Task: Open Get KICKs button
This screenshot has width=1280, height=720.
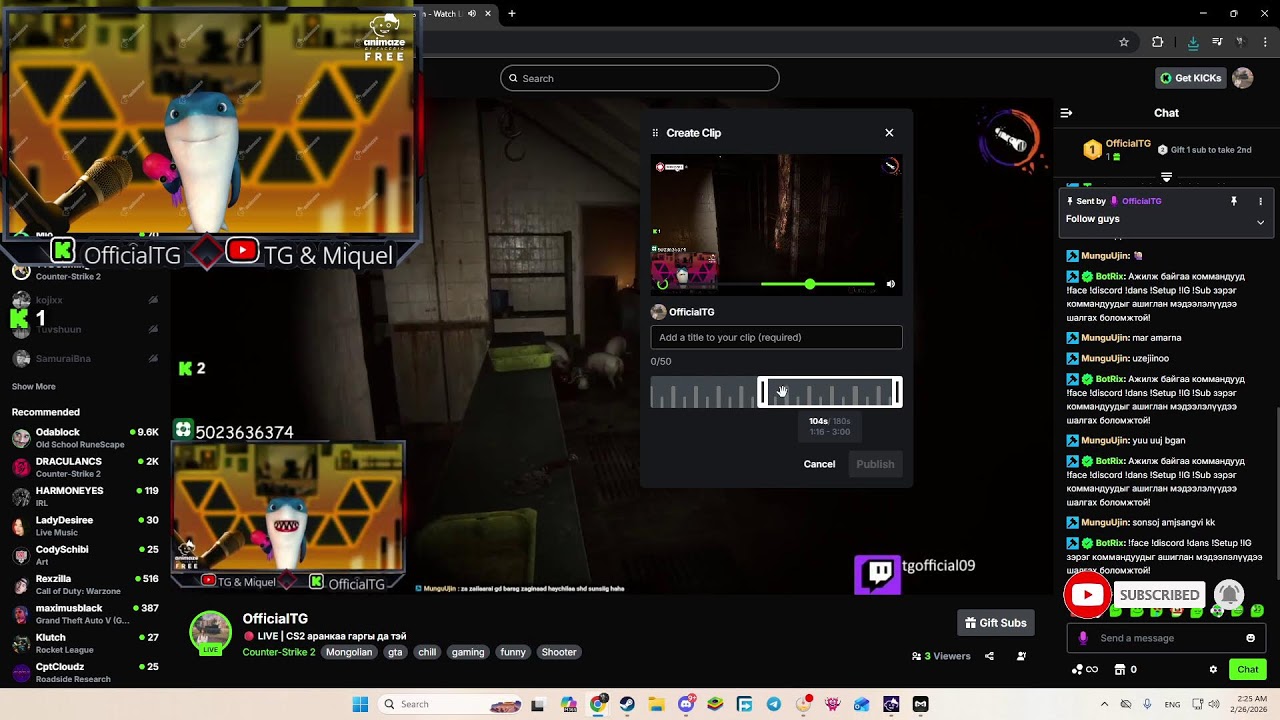Action: [x=1190, y=78]
